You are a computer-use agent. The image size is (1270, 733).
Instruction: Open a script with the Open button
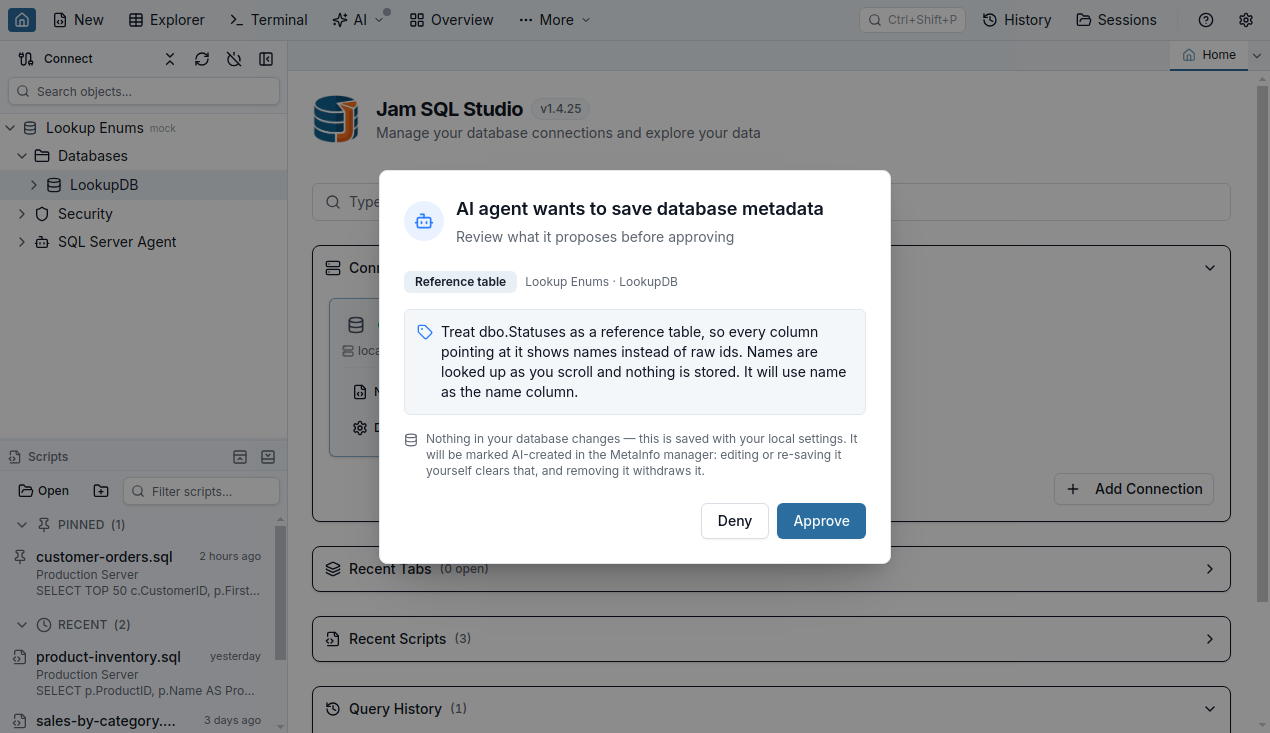tap(44, 491)
